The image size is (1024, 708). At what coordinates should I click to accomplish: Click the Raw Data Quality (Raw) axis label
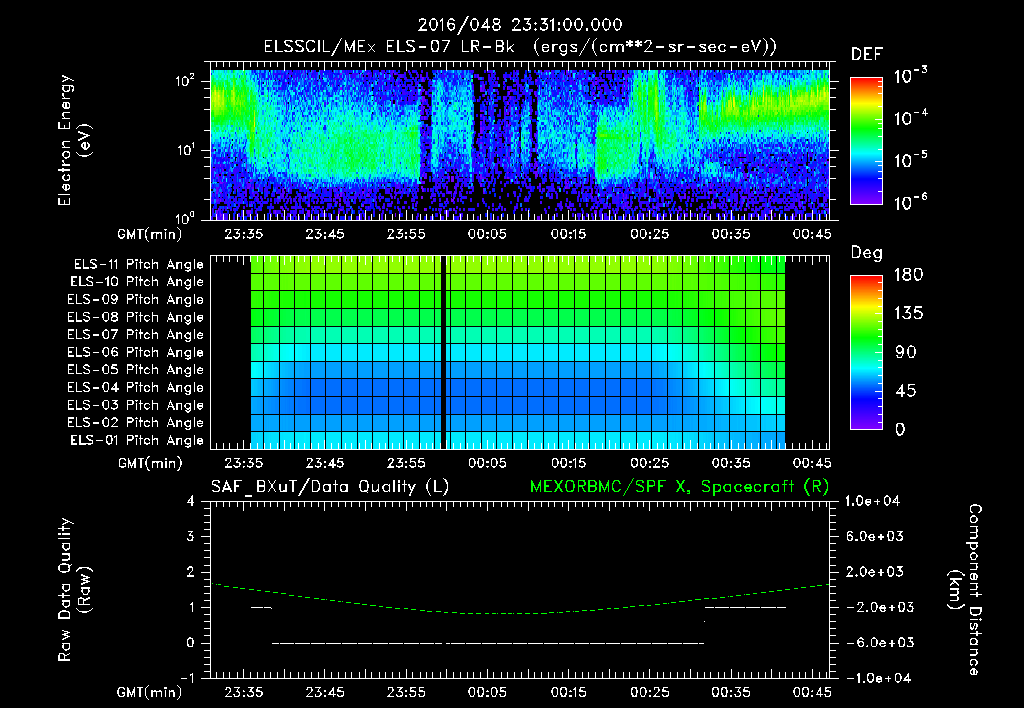(74, 590)
